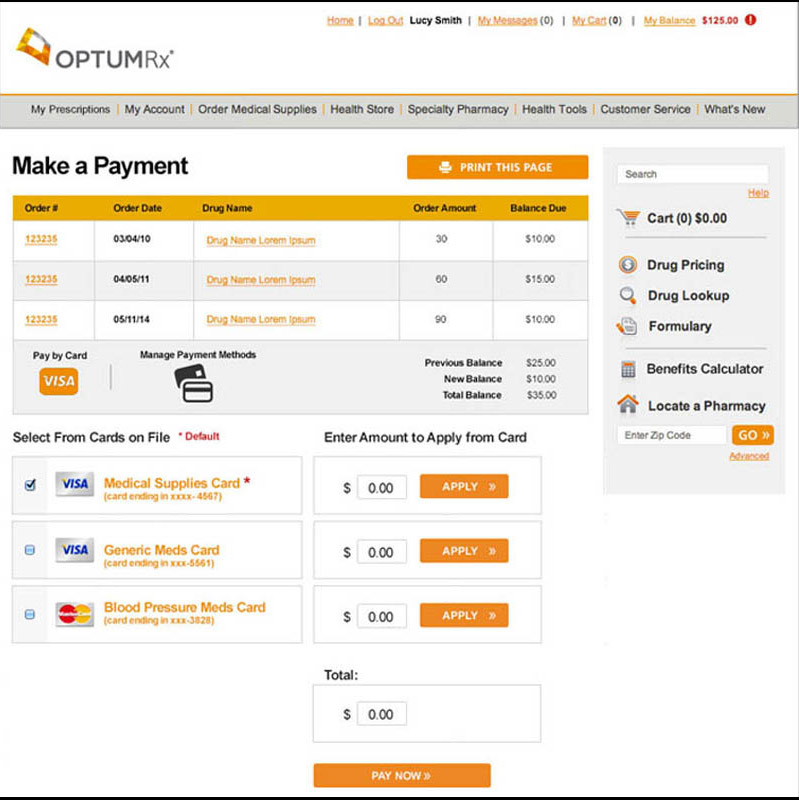This screenshot has height=800, width=799.
Task: Click the shopping cart icon in sidebar
Action: pyautogui.click(x=628, y=217)
